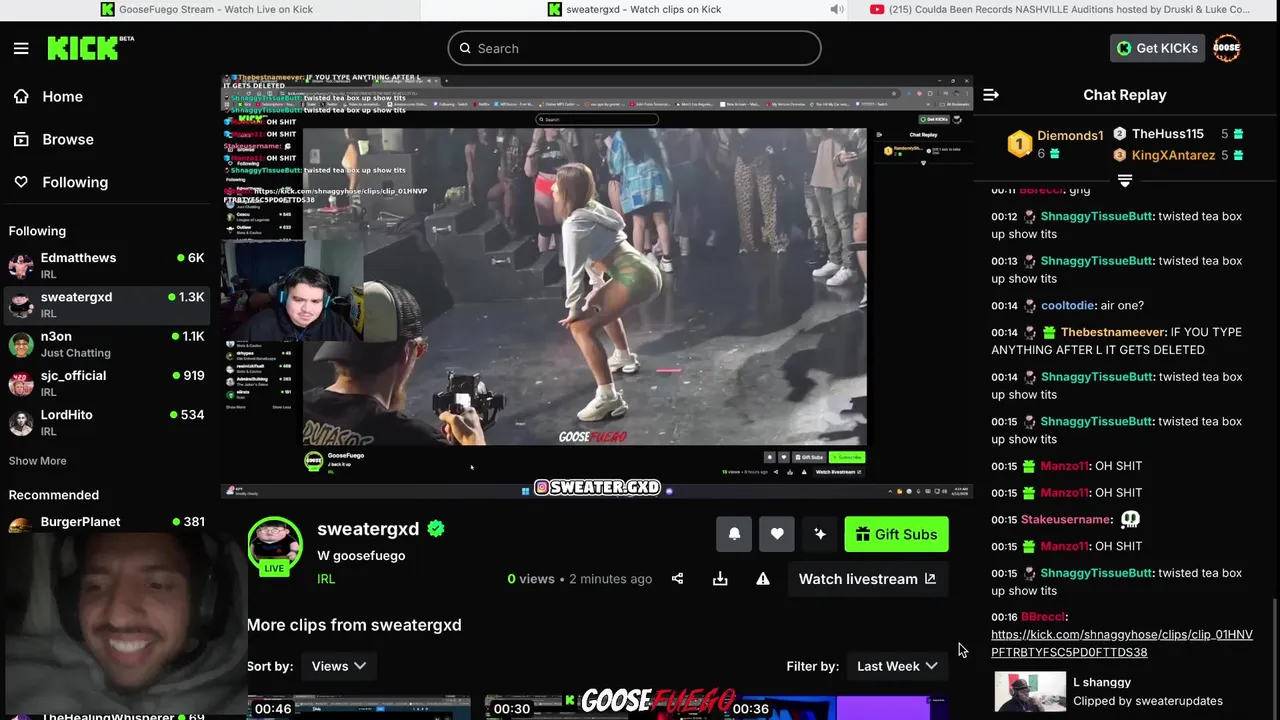The width and height of the screenshot is (1280, 720).
Task: Open the L shanggy clip thumbnail in chat
Action: click(1030, 691)
